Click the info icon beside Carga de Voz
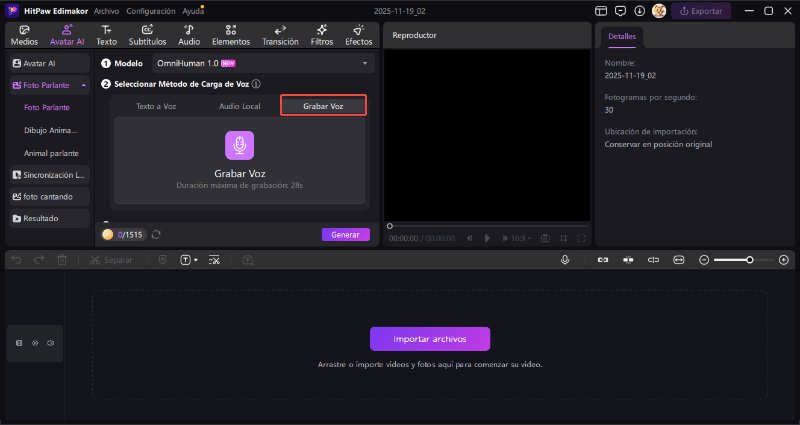 point(257,85)
